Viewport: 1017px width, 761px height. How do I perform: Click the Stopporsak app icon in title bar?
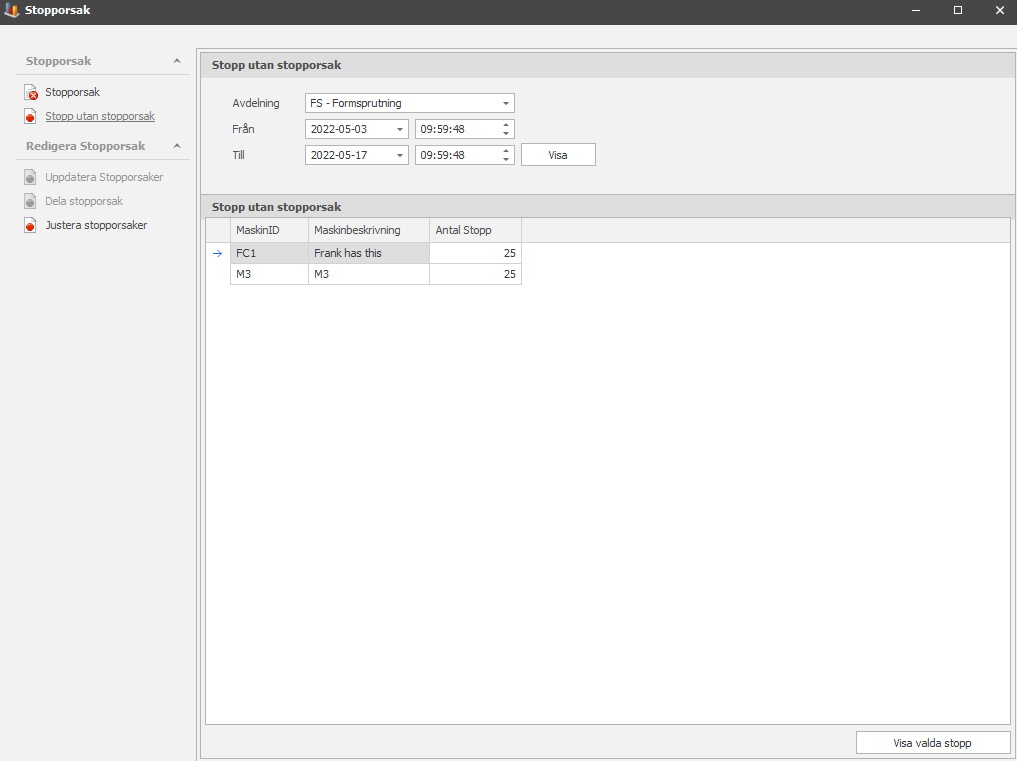(x=11, y=10)
